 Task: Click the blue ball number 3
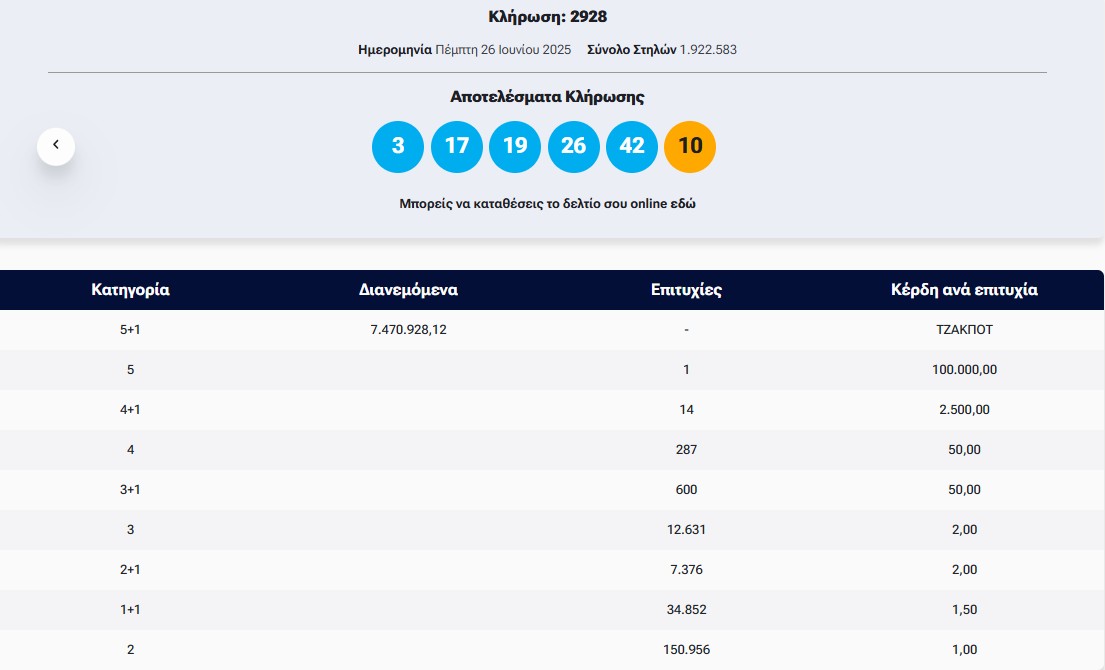click(398, 146)
